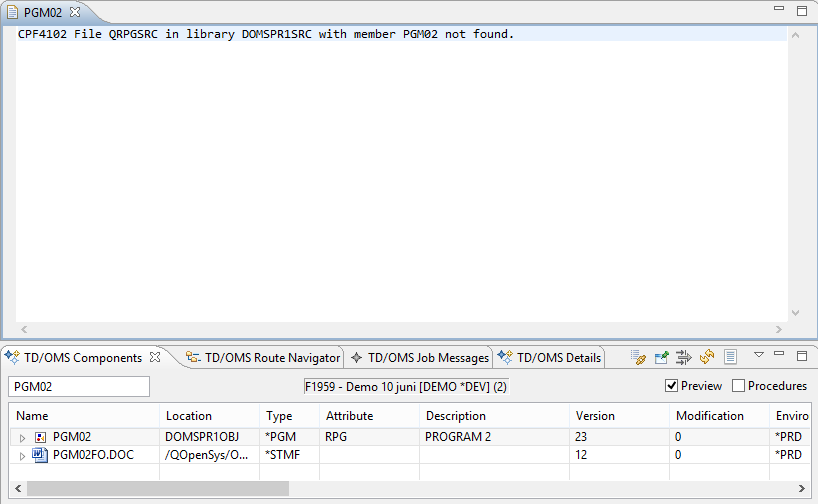Enable the Procedures checkbox
The height and width of the screenshot is (504, 818).
(739, 386)
